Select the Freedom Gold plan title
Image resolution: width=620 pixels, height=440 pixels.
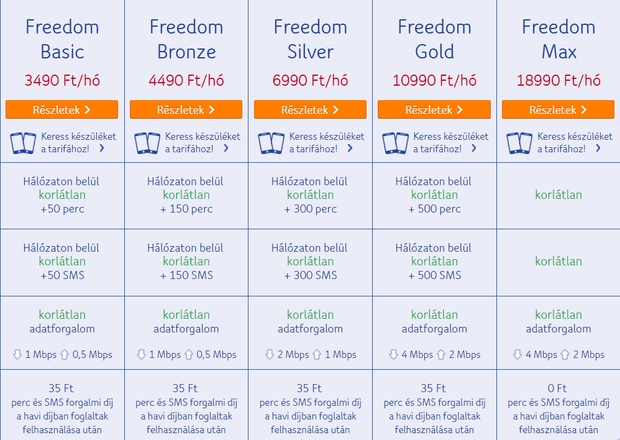pos(434,39)
